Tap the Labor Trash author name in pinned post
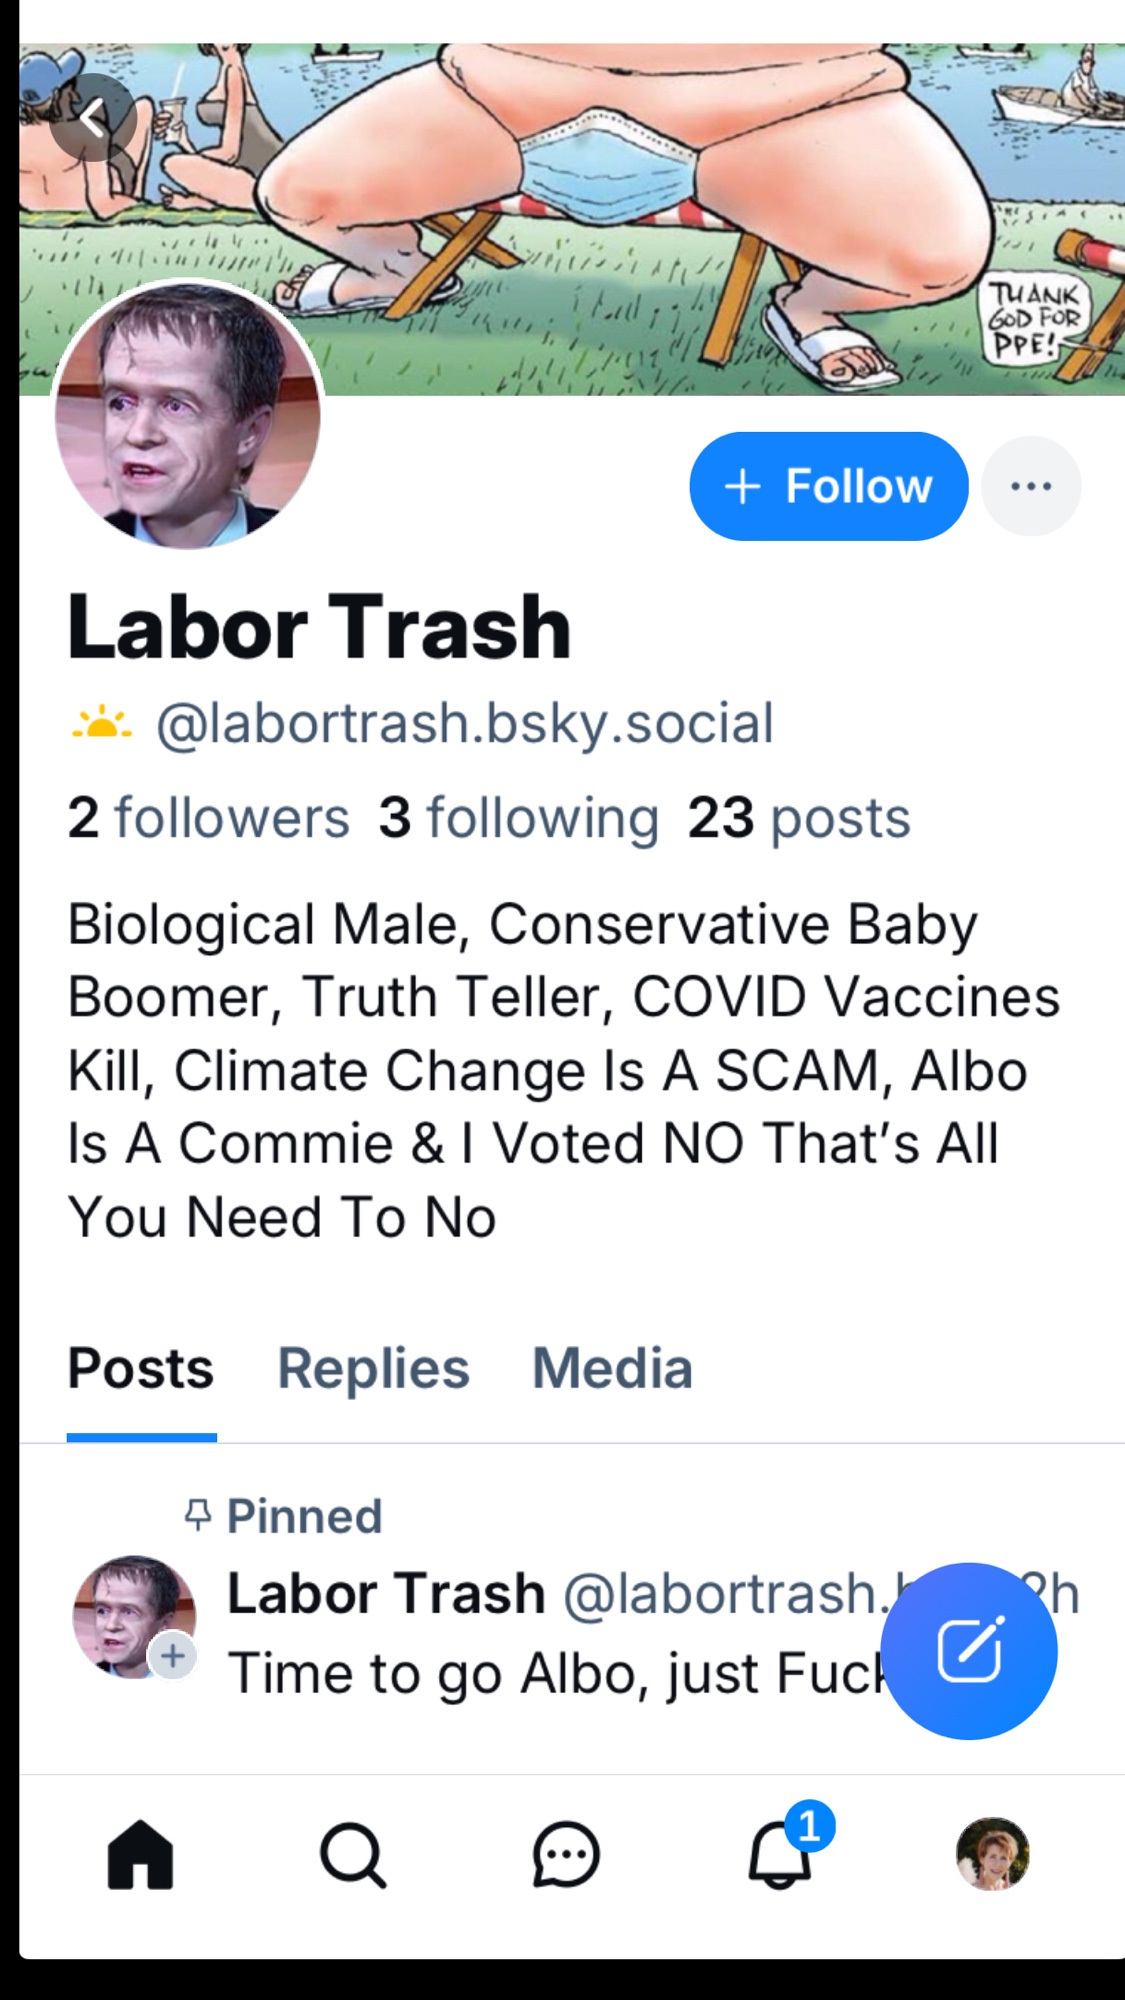Viewport: 1125px width, 2000px height. click(386, 1593)
